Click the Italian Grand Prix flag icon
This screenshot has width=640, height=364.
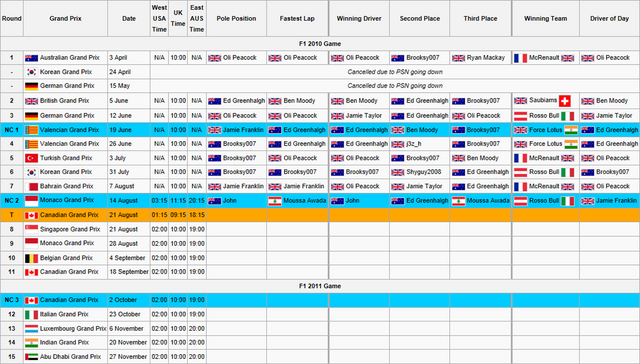tap(31, 315)
